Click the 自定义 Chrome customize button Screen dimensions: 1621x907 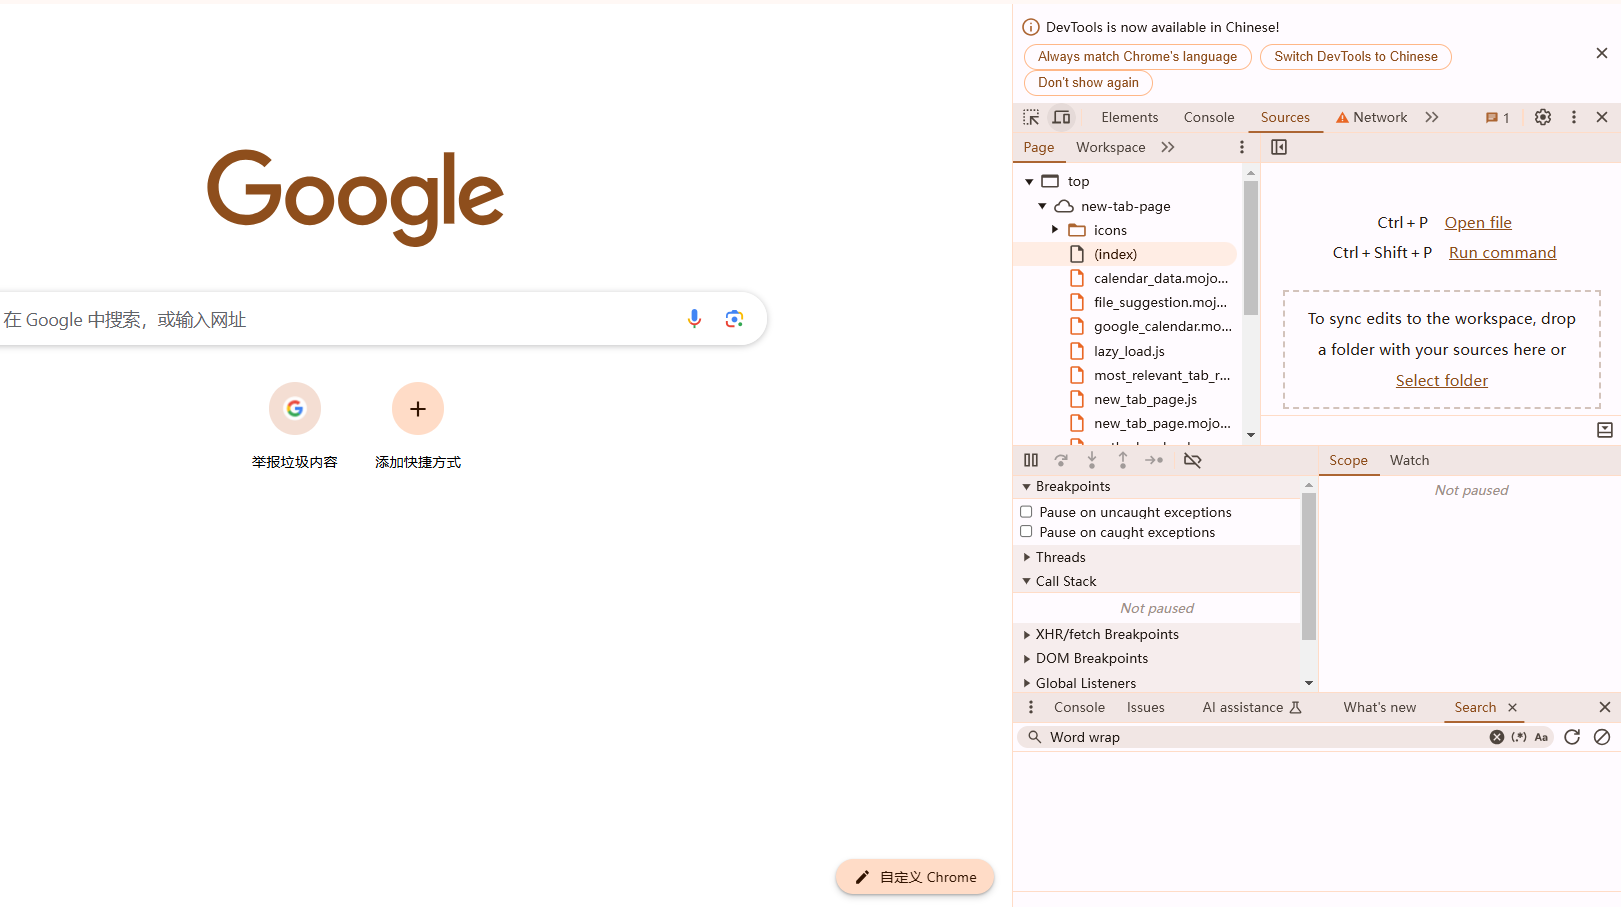915,877
